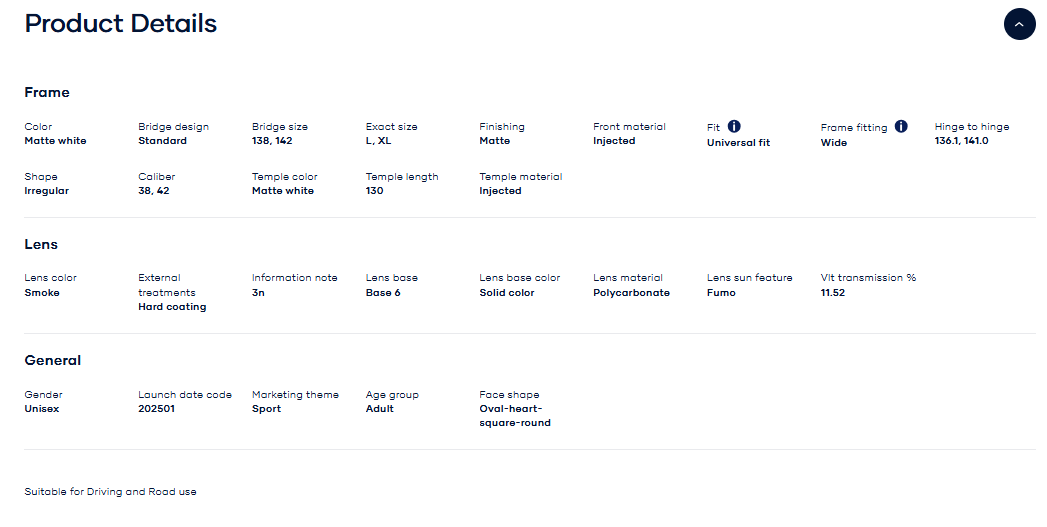Click the General section heading
The image size is (1047, 527).
click(x=53, y=360)
